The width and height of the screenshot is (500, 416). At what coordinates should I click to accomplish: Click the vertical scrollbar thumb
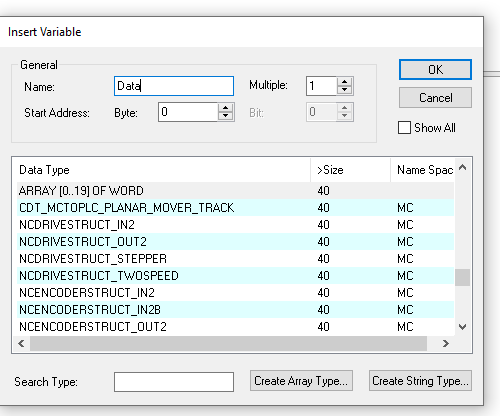click(x=463, y=277)
